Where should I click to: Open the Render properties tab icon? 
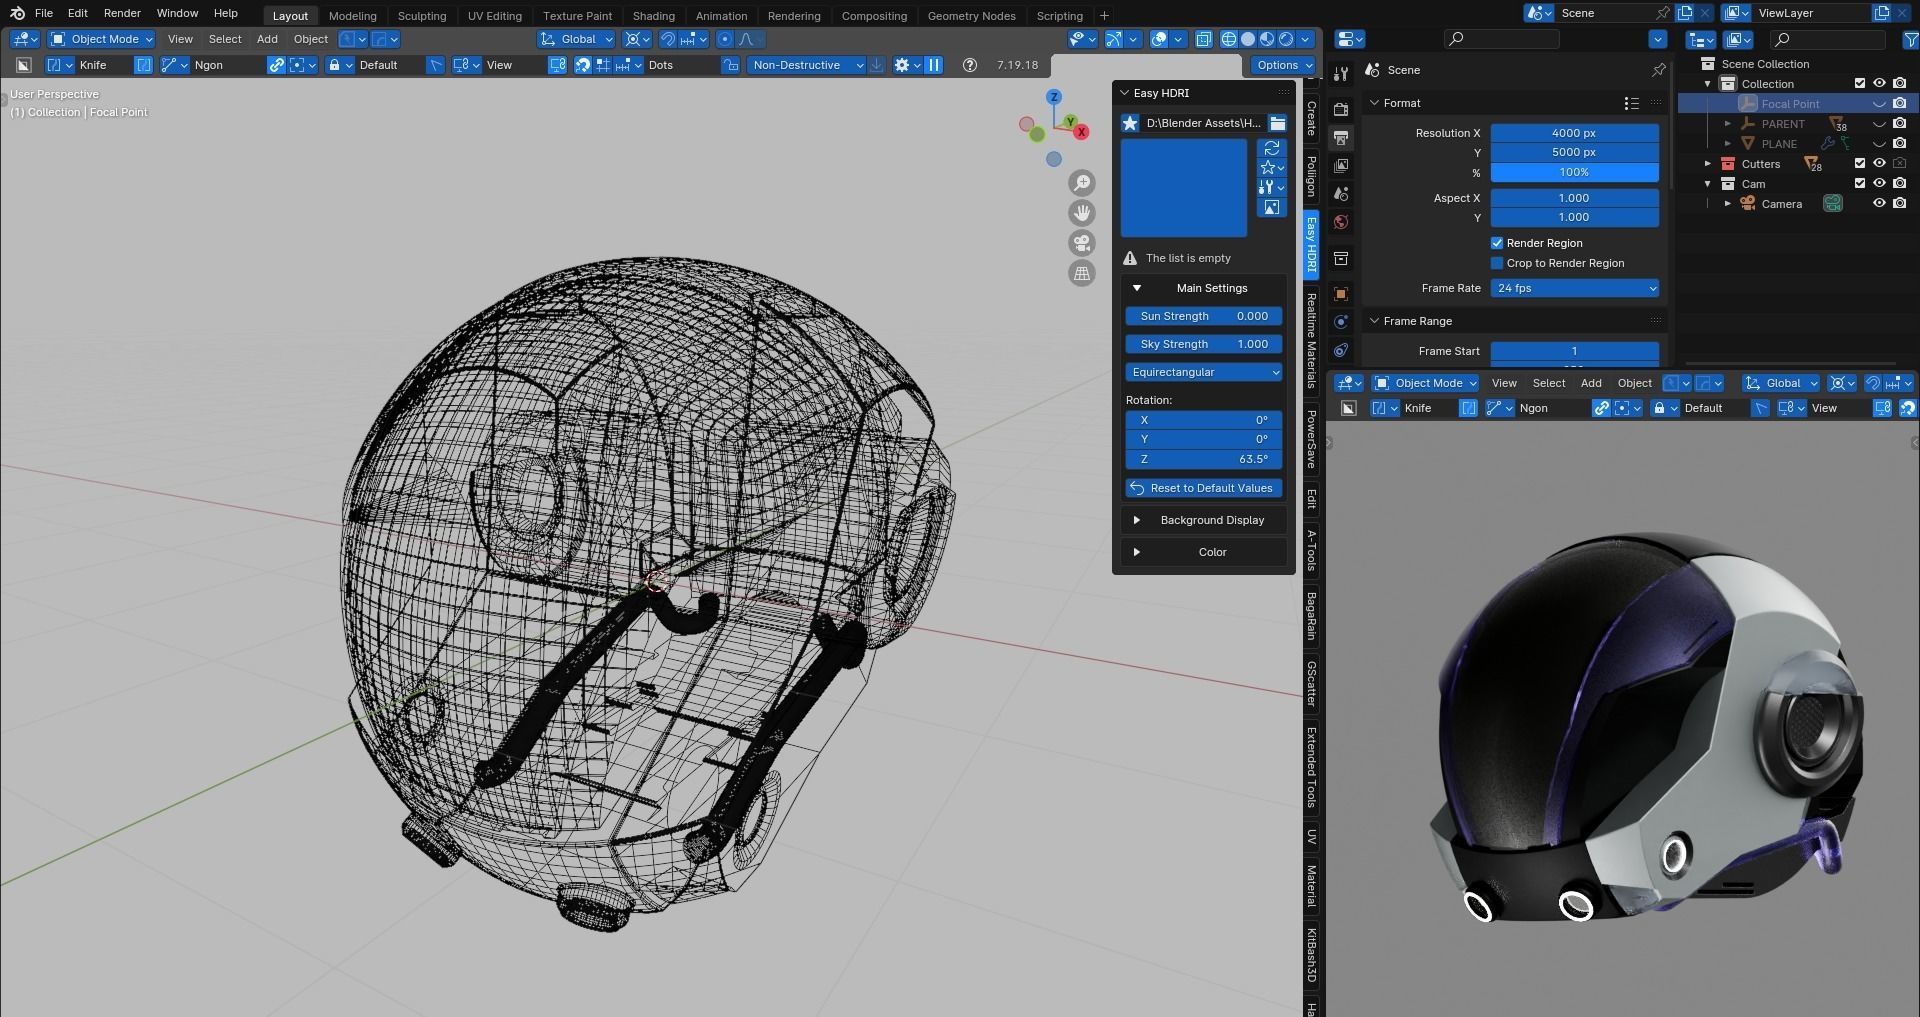pos(1341,109)
